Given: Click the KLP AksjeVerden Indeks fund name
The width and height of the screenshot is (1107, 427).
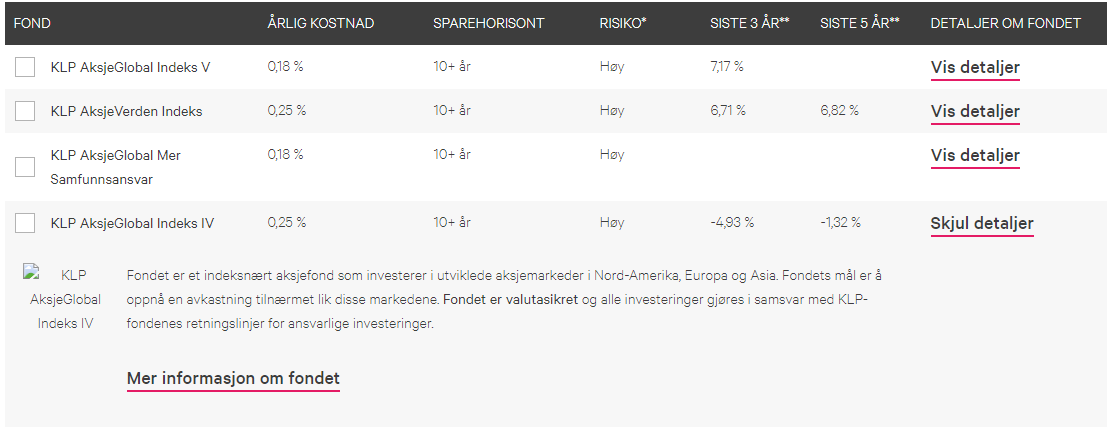Looking at the screenshot, I should [126, 112].
